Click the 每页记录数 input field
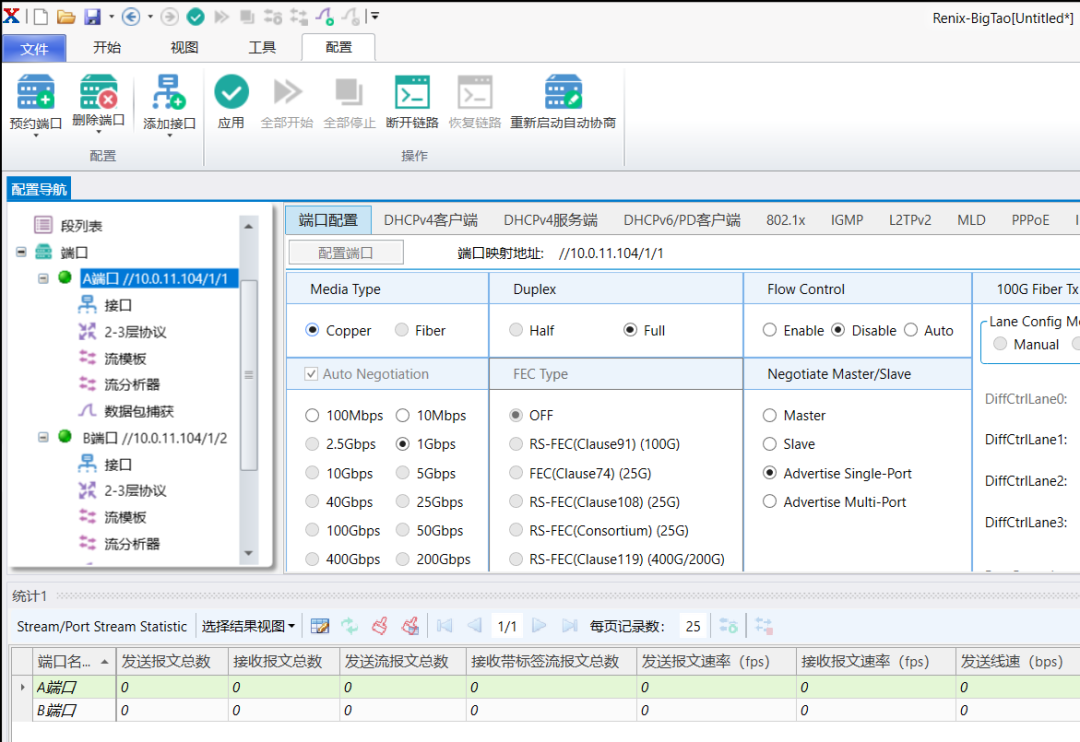The width and height of the screenshot is (1080, 742). (692, 626)
